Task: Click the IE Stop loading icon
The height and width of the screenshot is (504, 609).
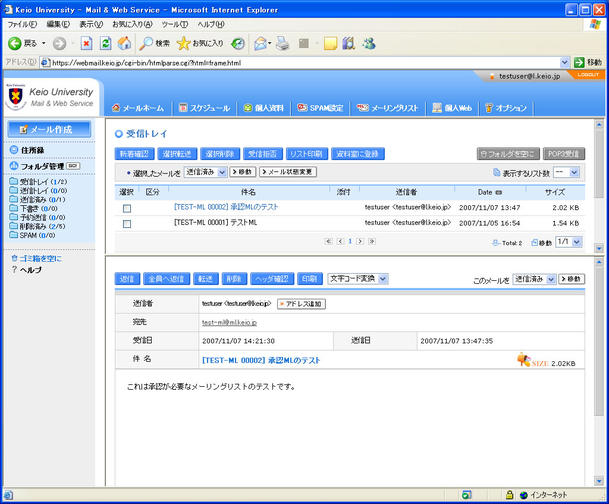Action: [86, 44]
